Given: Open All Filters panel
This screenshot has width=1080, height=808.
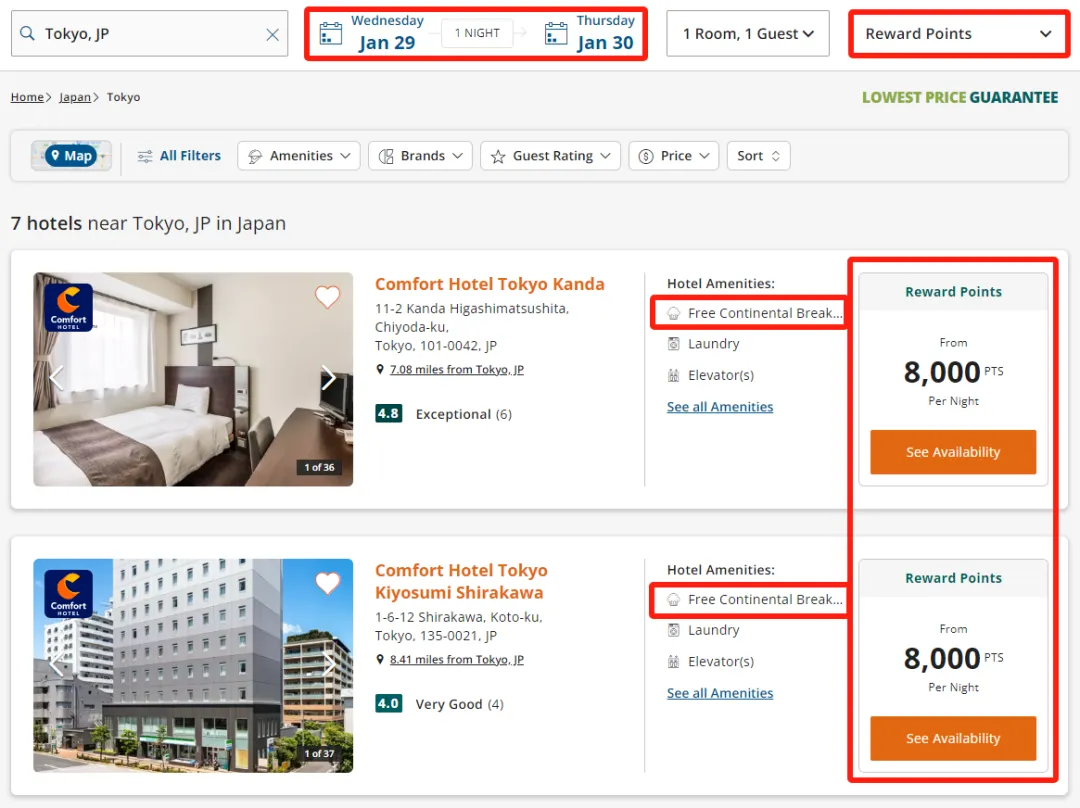Looking at the screenshot, I should tap(179, 156).
